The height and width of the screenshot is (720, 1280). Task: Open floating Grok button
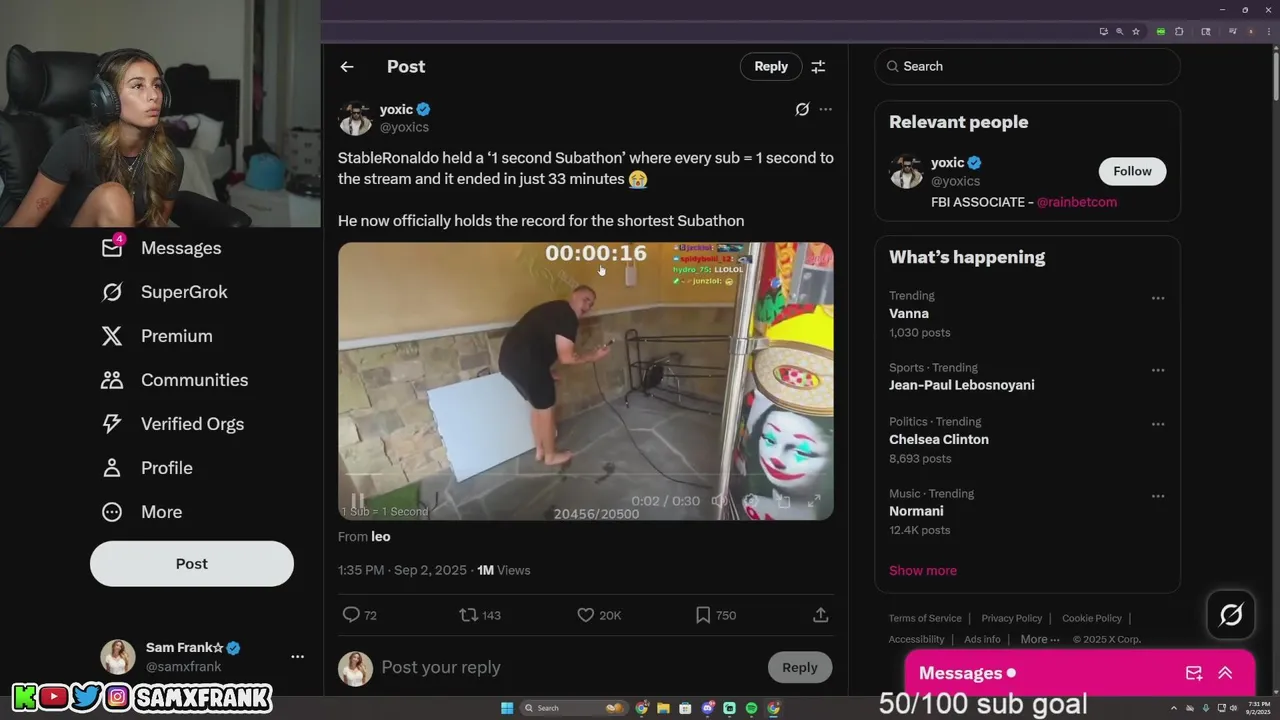coord(1231,614)
